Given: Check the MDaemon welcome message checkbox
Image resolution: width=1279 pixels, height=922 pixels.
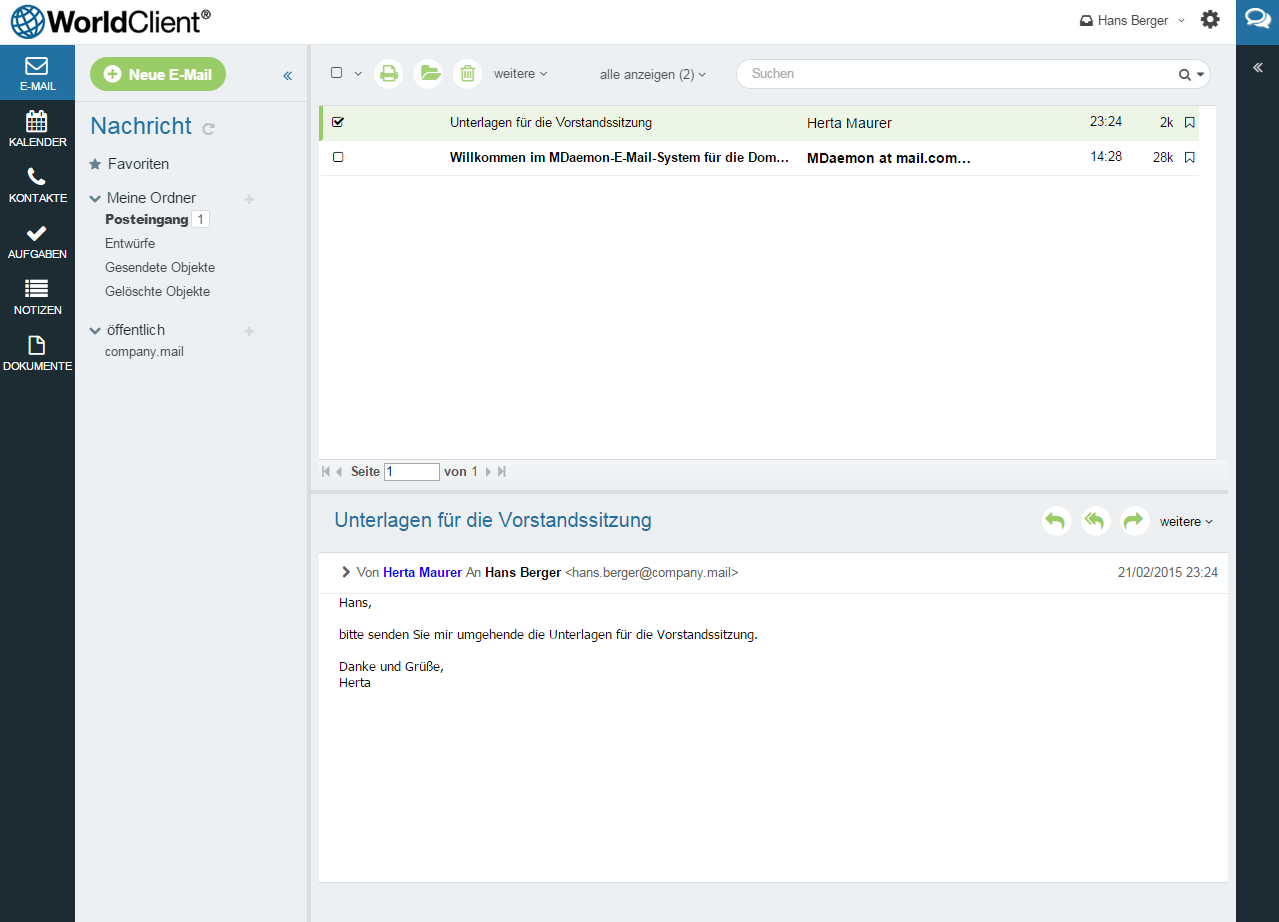Looking at the screenshot, I should tap(338, 157).
